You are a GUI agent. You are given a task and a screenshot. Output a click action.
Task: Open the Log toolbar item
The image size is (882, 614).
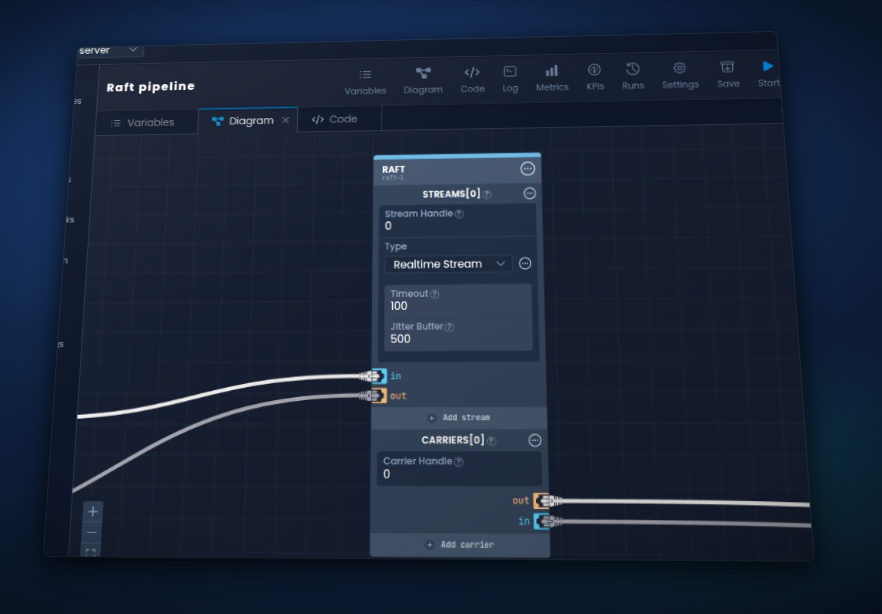tap(510, 78)
